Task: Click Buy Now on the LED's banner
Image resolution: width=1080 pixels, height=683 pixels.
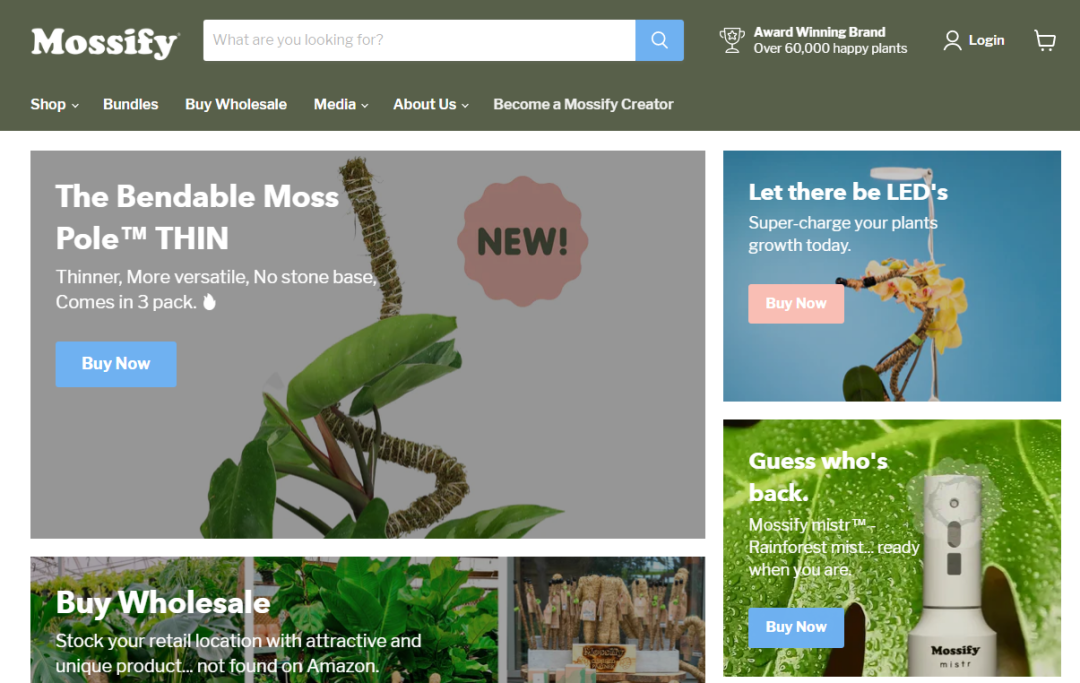Action: [796, 304]
